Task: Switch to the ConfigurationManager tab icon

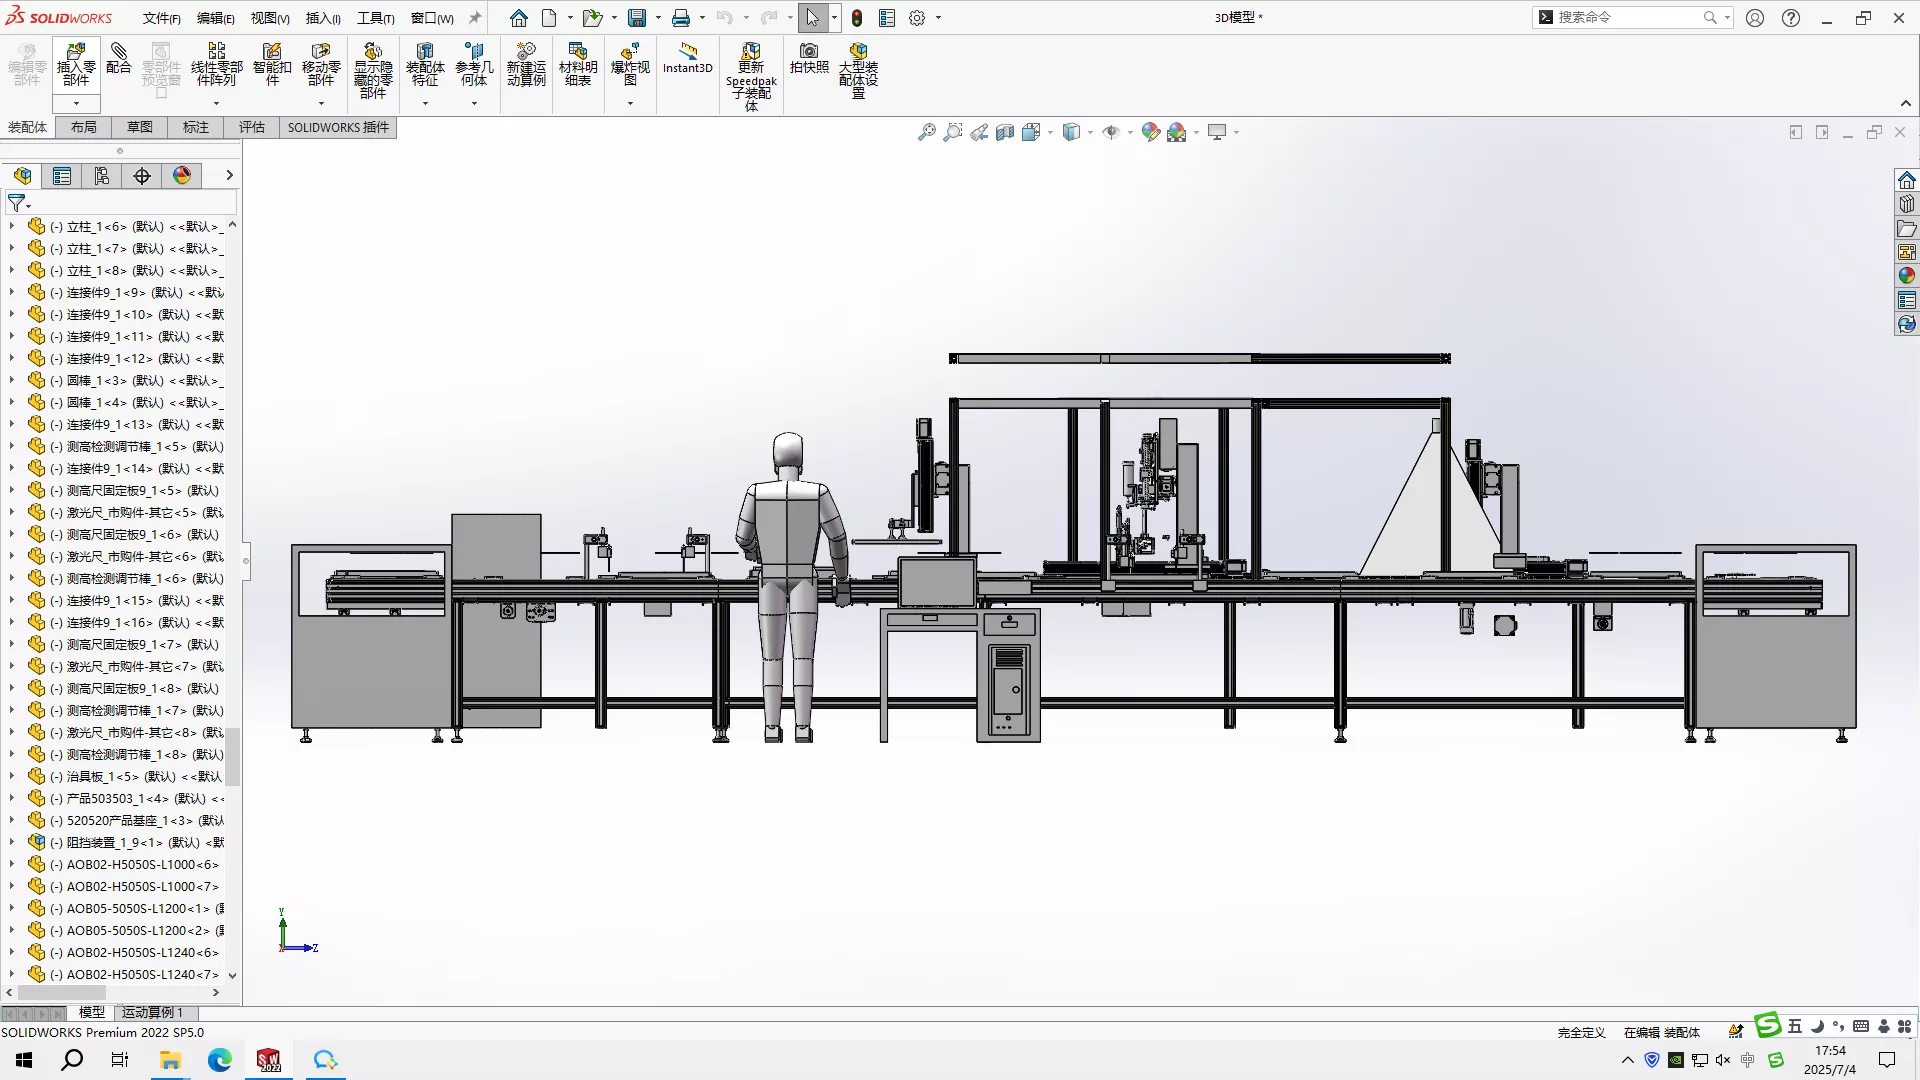Action: (102, 176)
